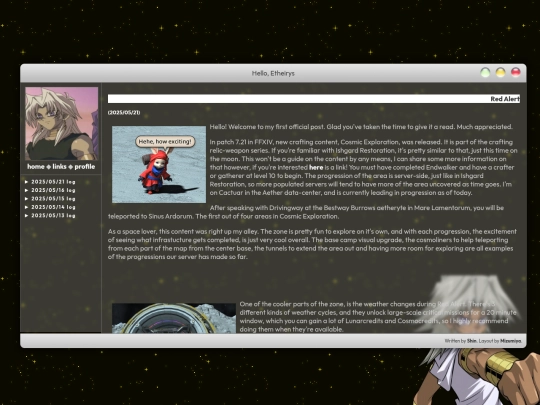Open the circular moon structure image

[x=174, y=318]
